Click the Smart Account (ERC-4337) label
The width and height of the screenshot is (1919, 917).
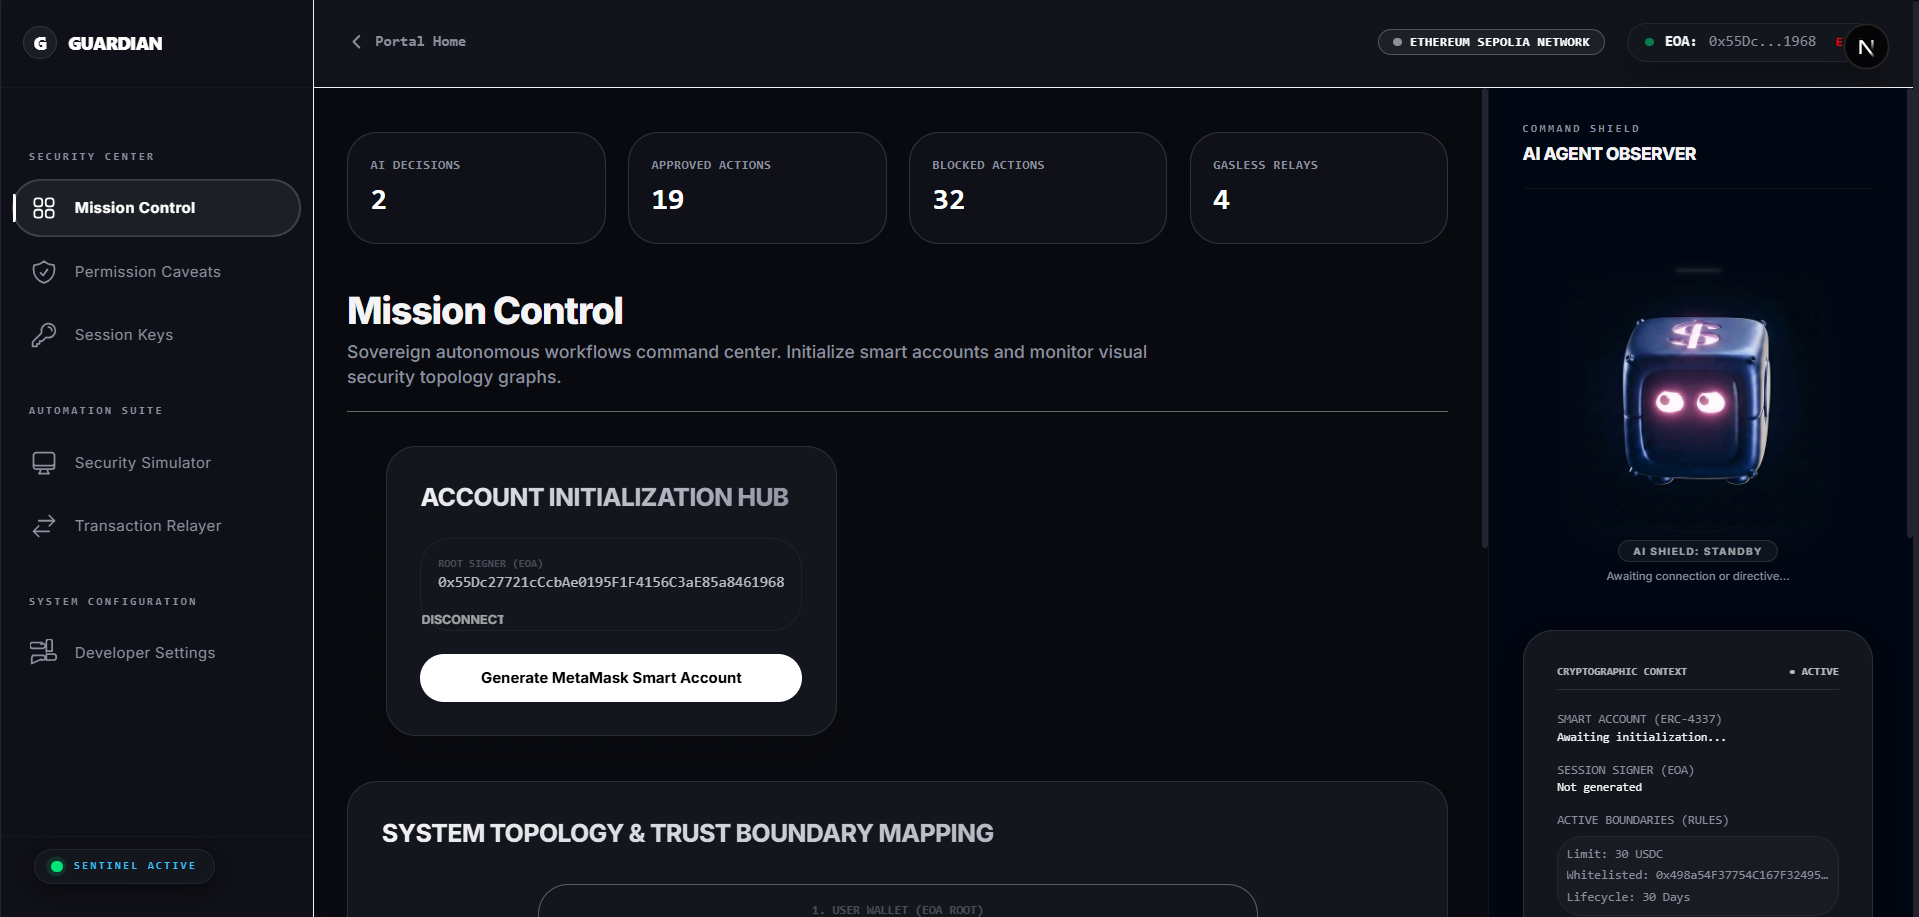(x=1639, y=719)
